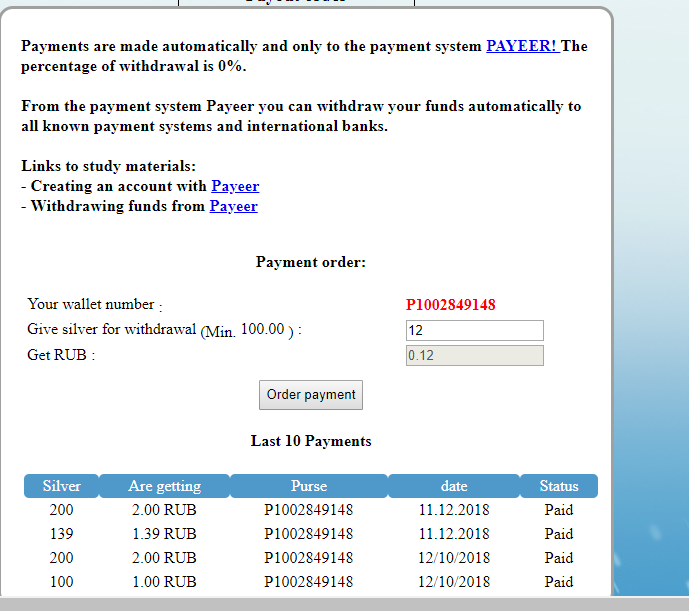689x611 pixels.
Task: Click the silver withdrawal amount field
Action: (x=475, y=330)
